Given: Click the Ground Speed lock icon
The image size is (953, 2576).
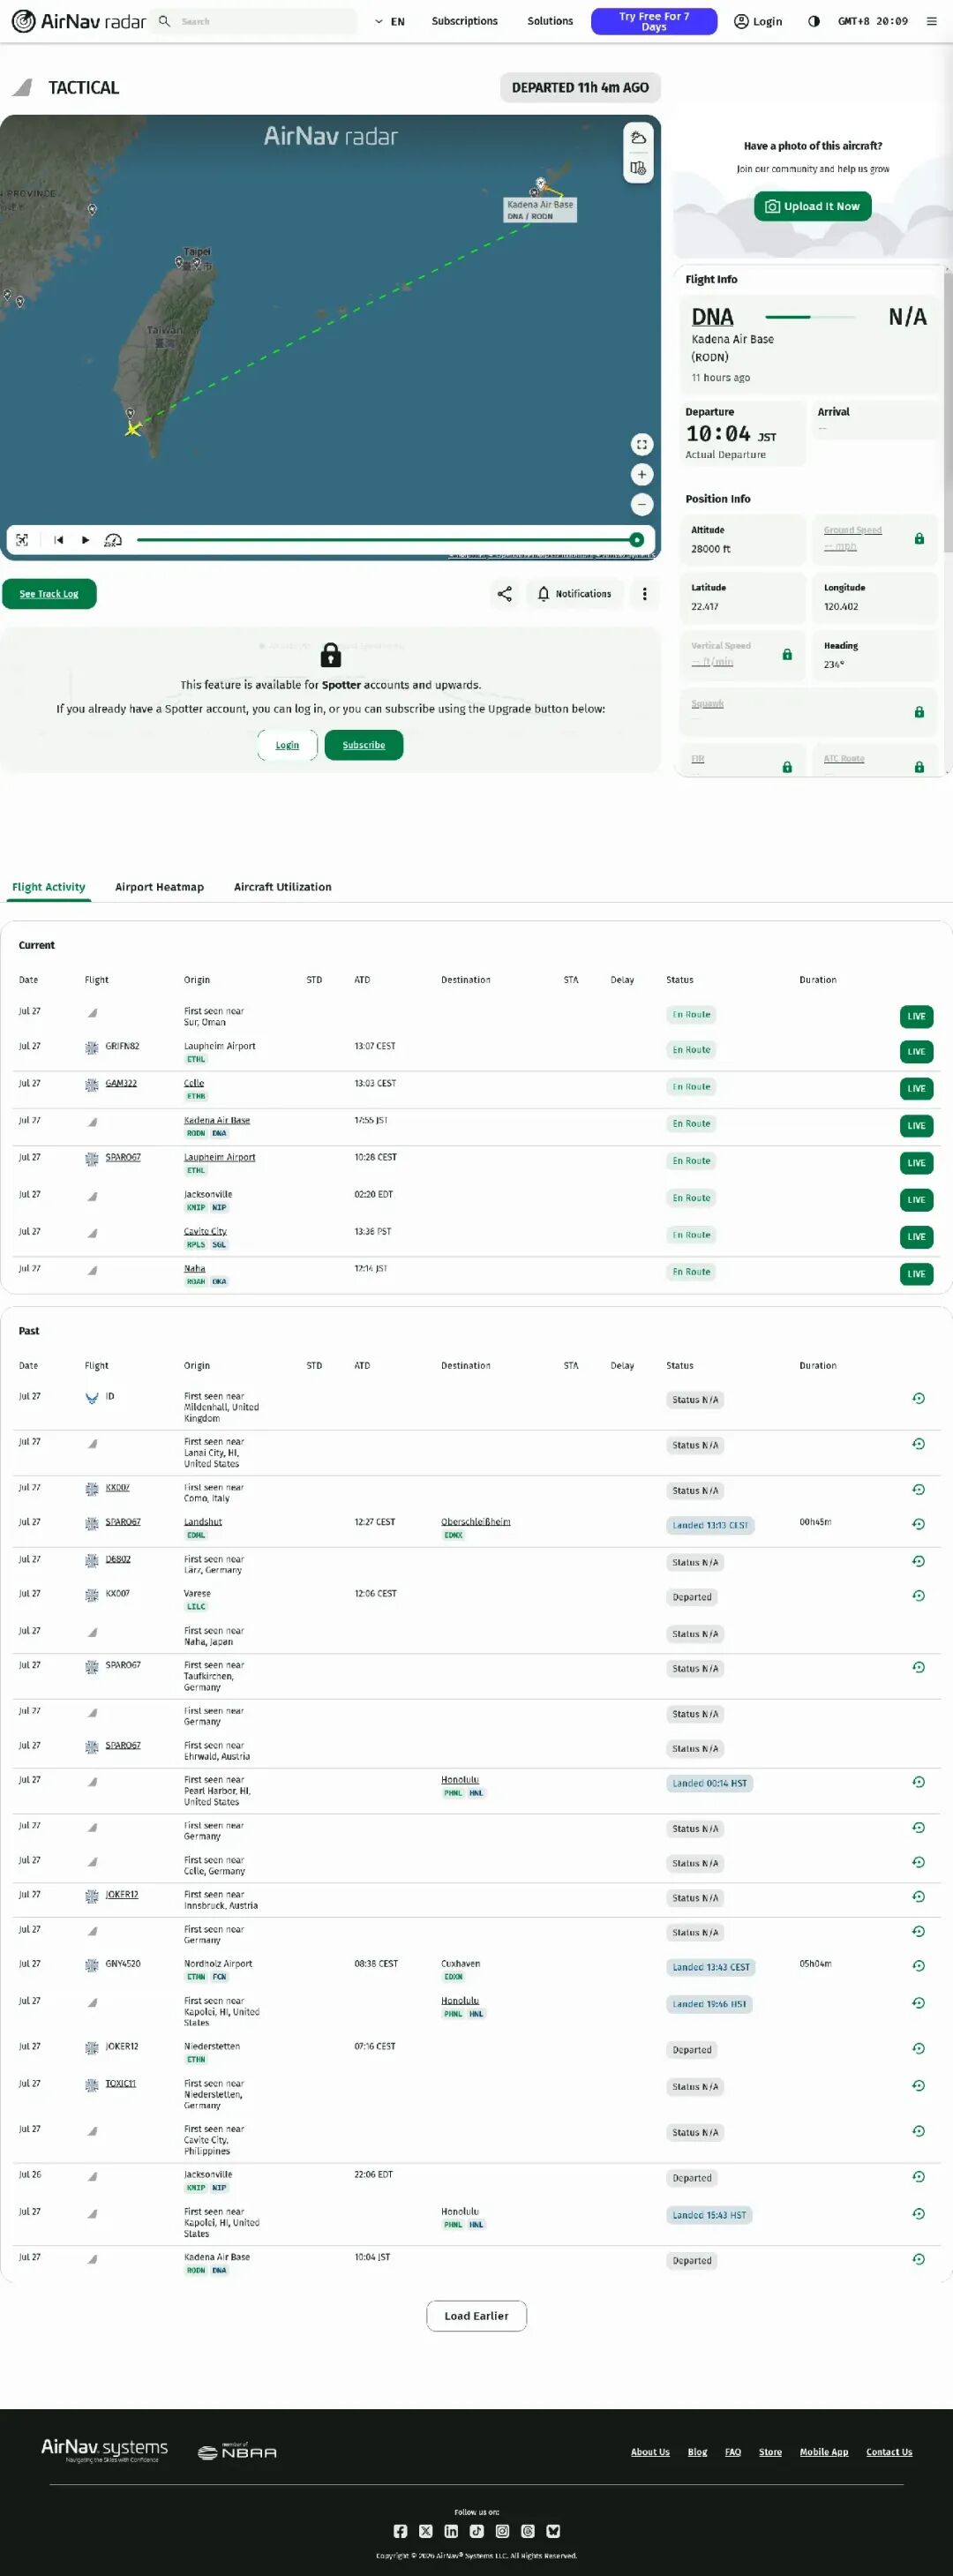Looking at the screenshot, I should point(919,539).
